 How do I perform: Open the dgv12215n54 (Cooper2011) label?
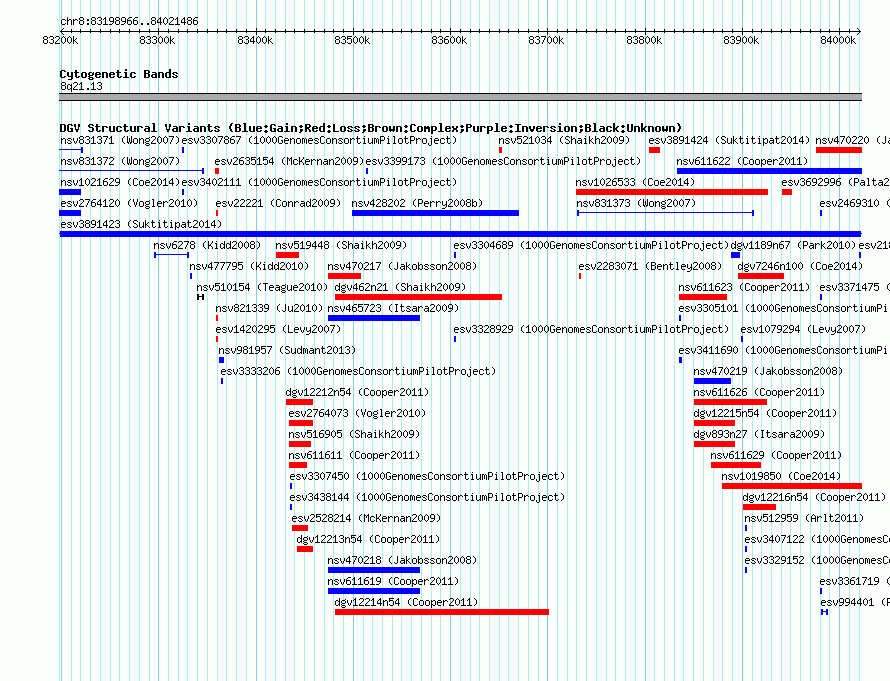(765, 413)
